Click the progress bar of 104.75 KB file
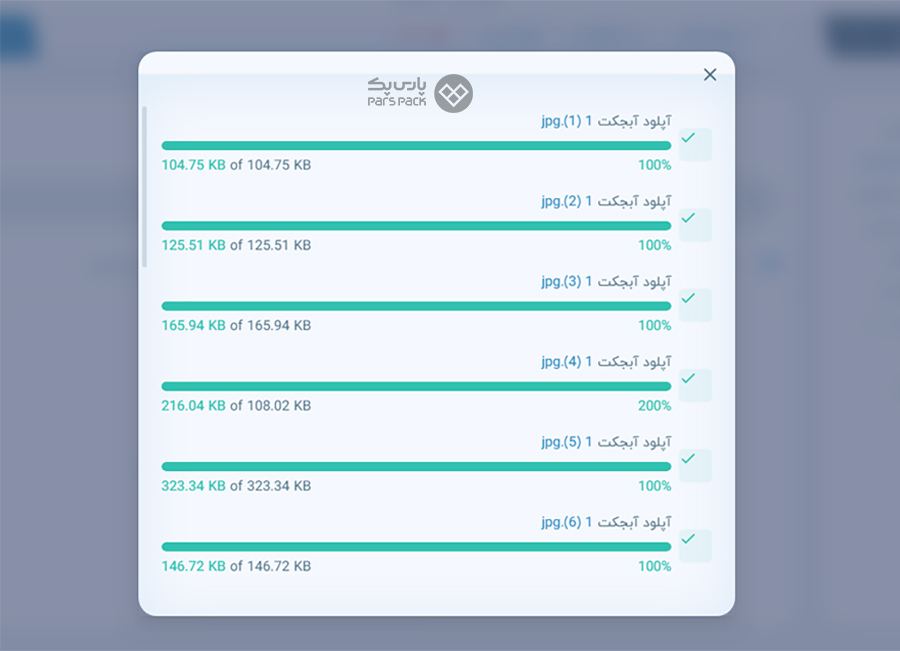900x651 pixels. (416, 145)
